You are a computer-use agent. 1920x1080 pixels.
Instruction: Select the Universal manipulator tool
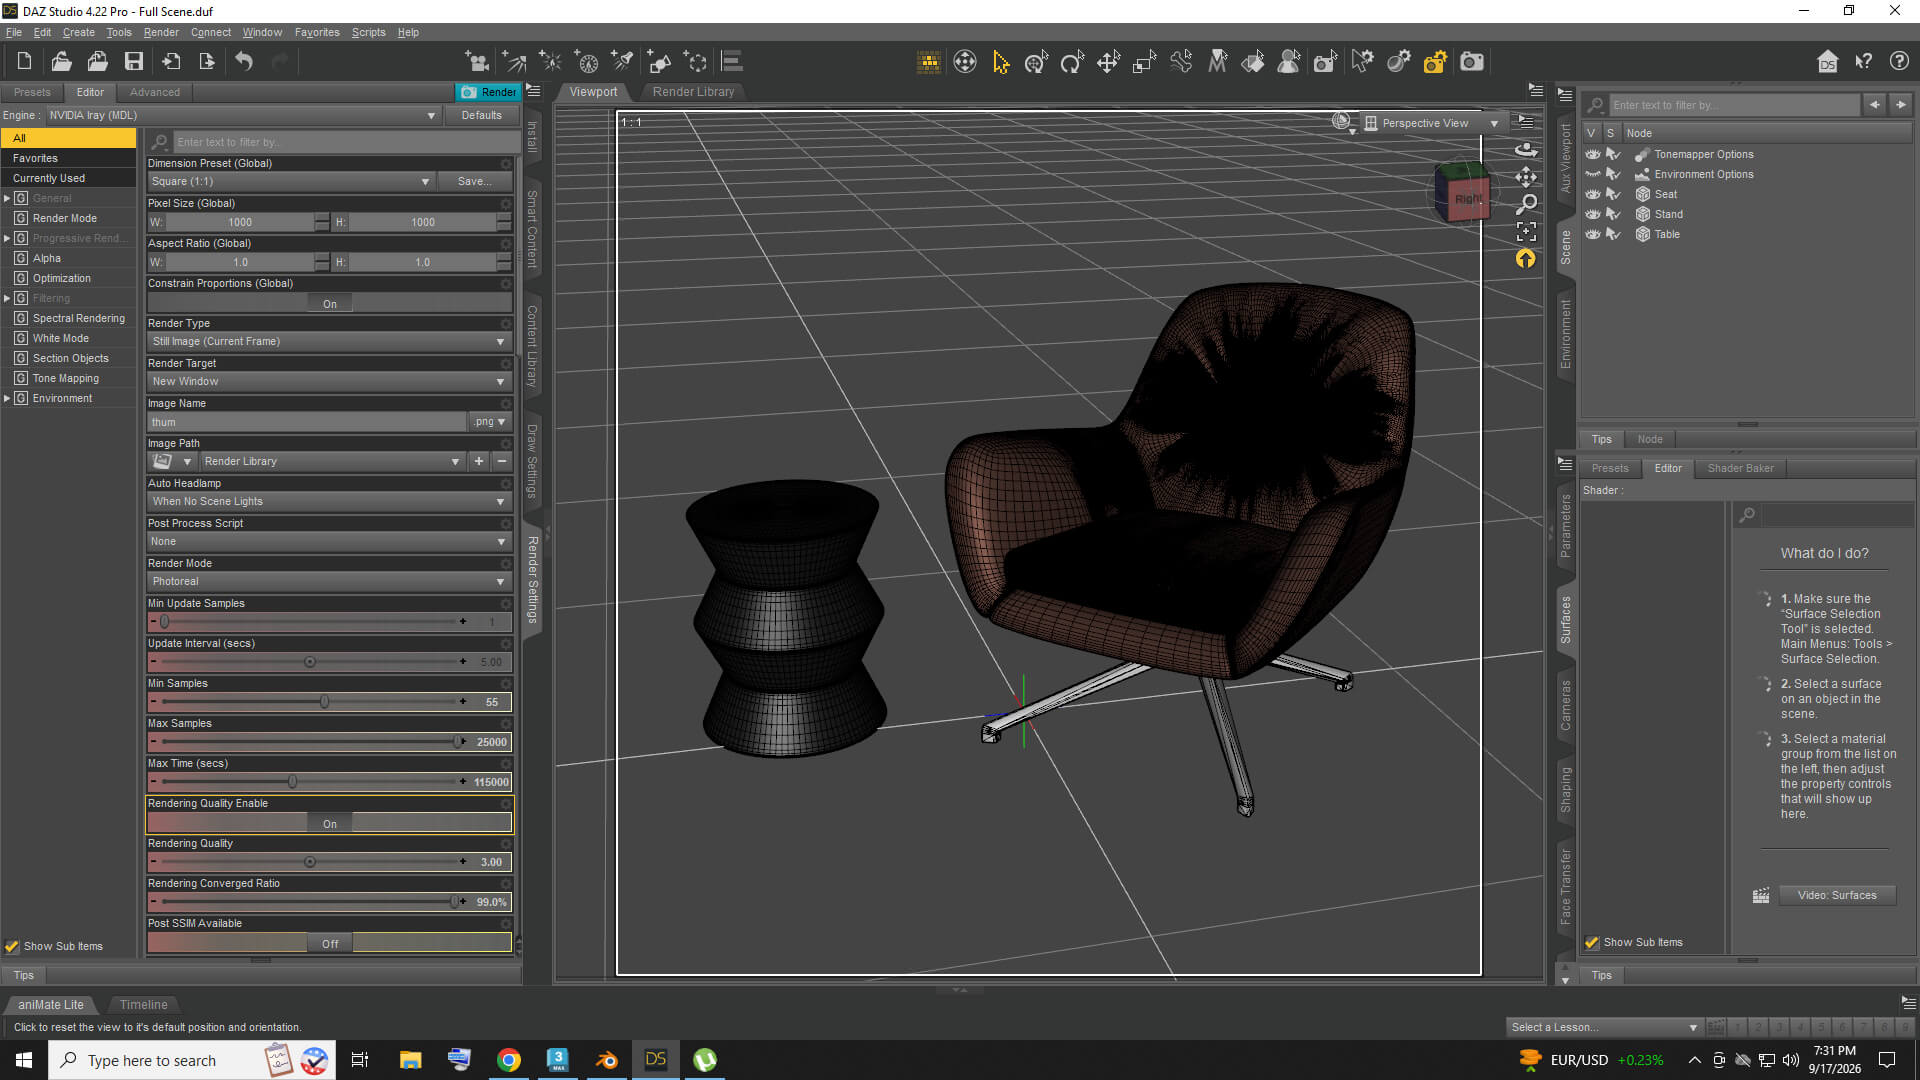tap(1036, 62)
